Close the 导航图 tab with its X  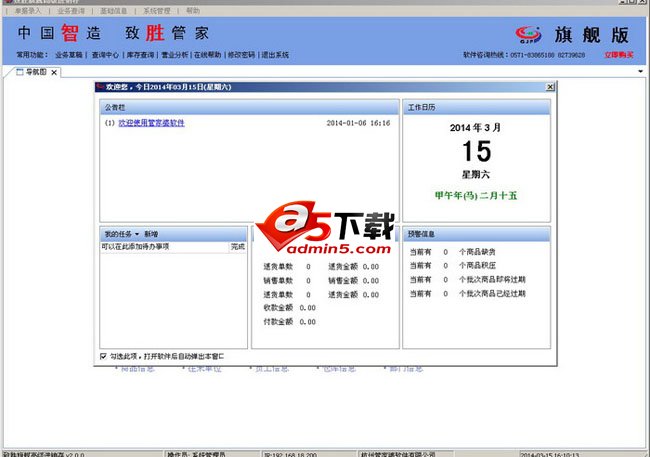pos(54,73)
